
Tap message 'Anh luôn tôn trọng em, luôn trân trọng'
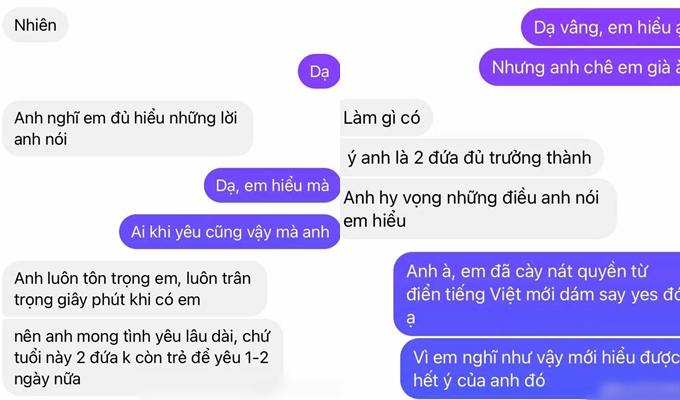(x=134, y=289)
